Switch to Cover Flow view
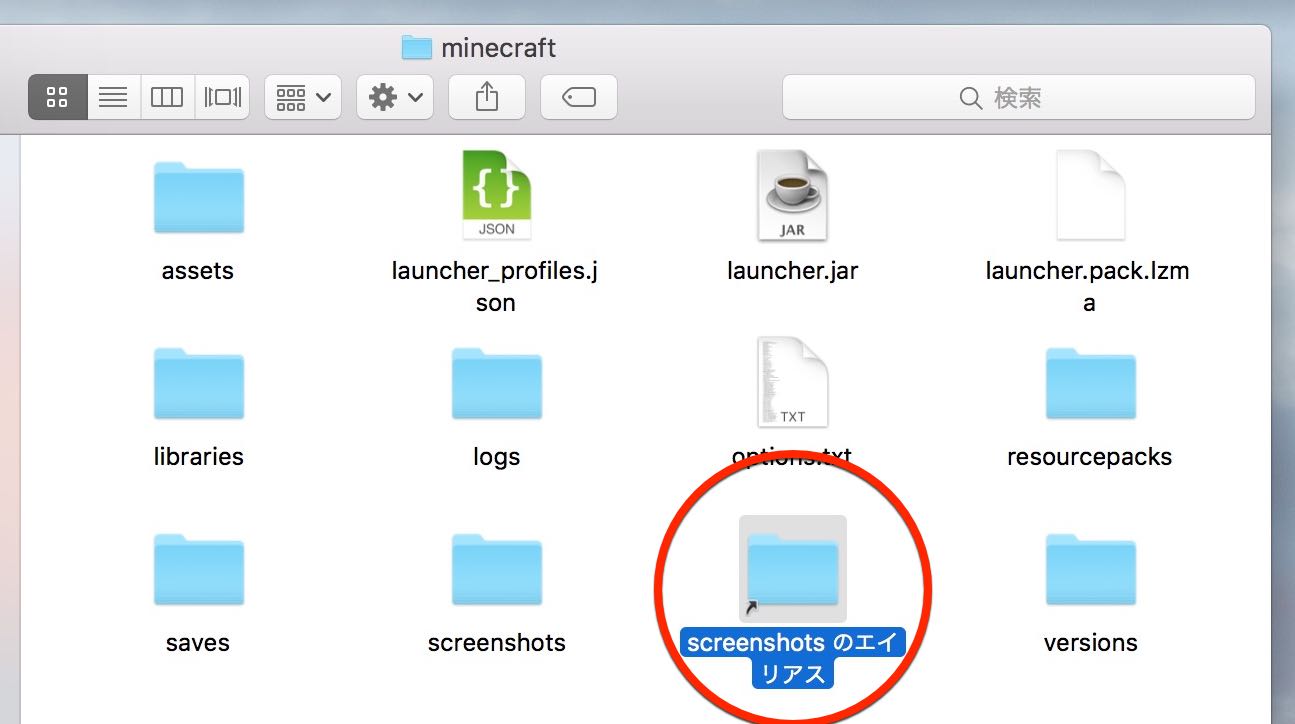The image size is (1295, 724). (222, 97)
